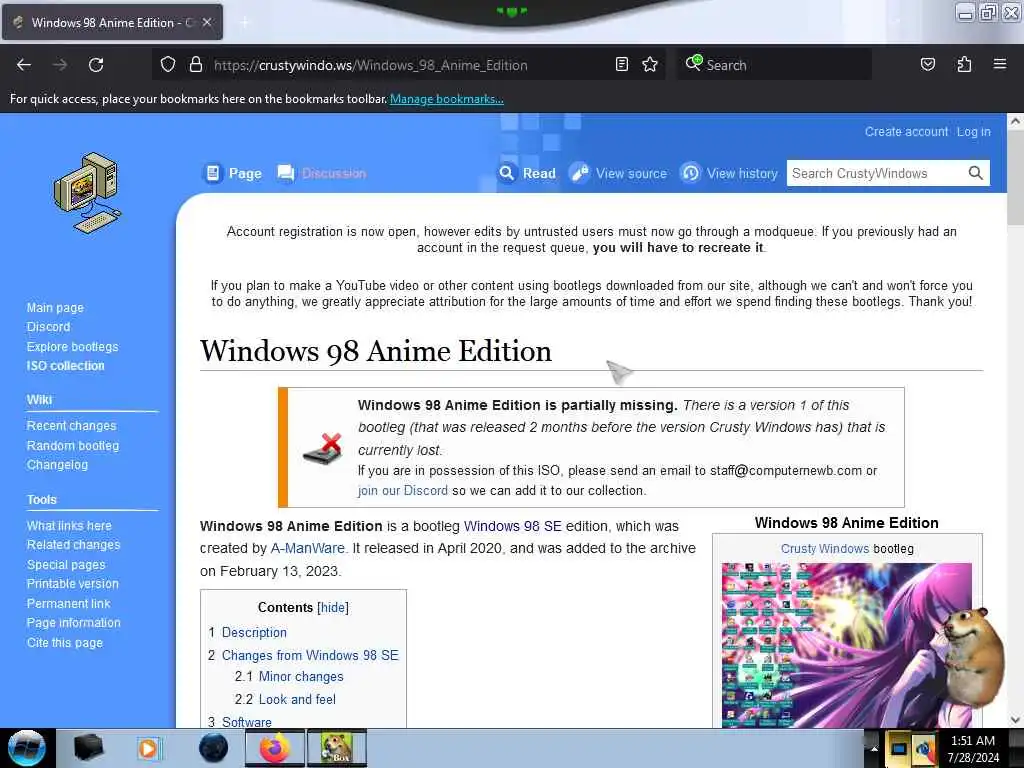1024x768 pixels.
Task: Hide the Contents table with hide toggle
Action: (x=333, y=607)
